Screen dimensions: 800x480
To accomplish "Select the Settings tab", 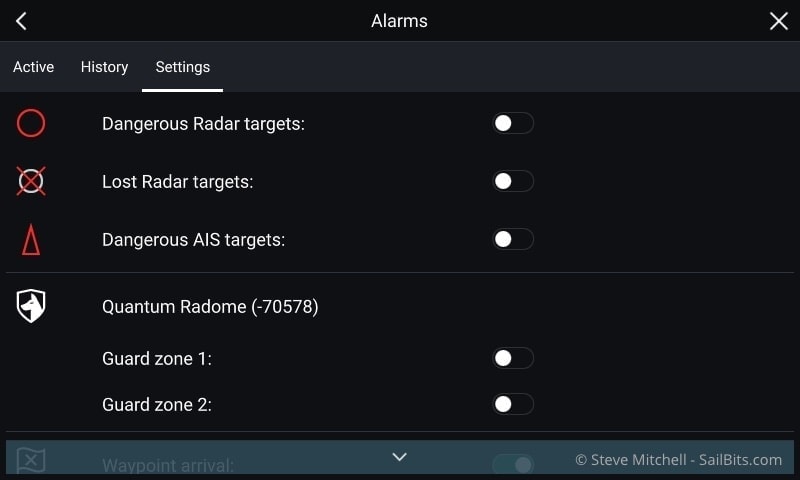I will pos(183,67).
